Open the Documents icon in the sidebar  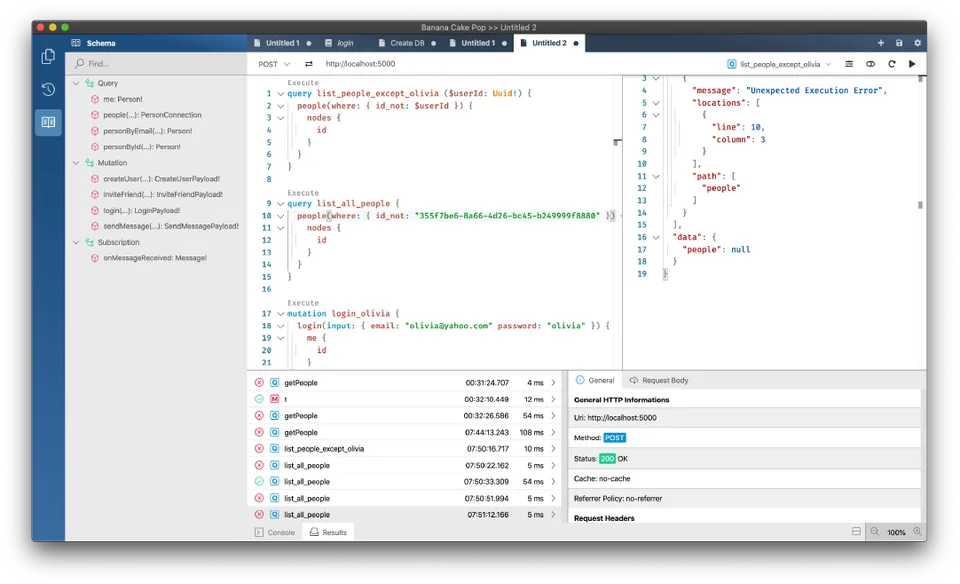pos(48,57)
